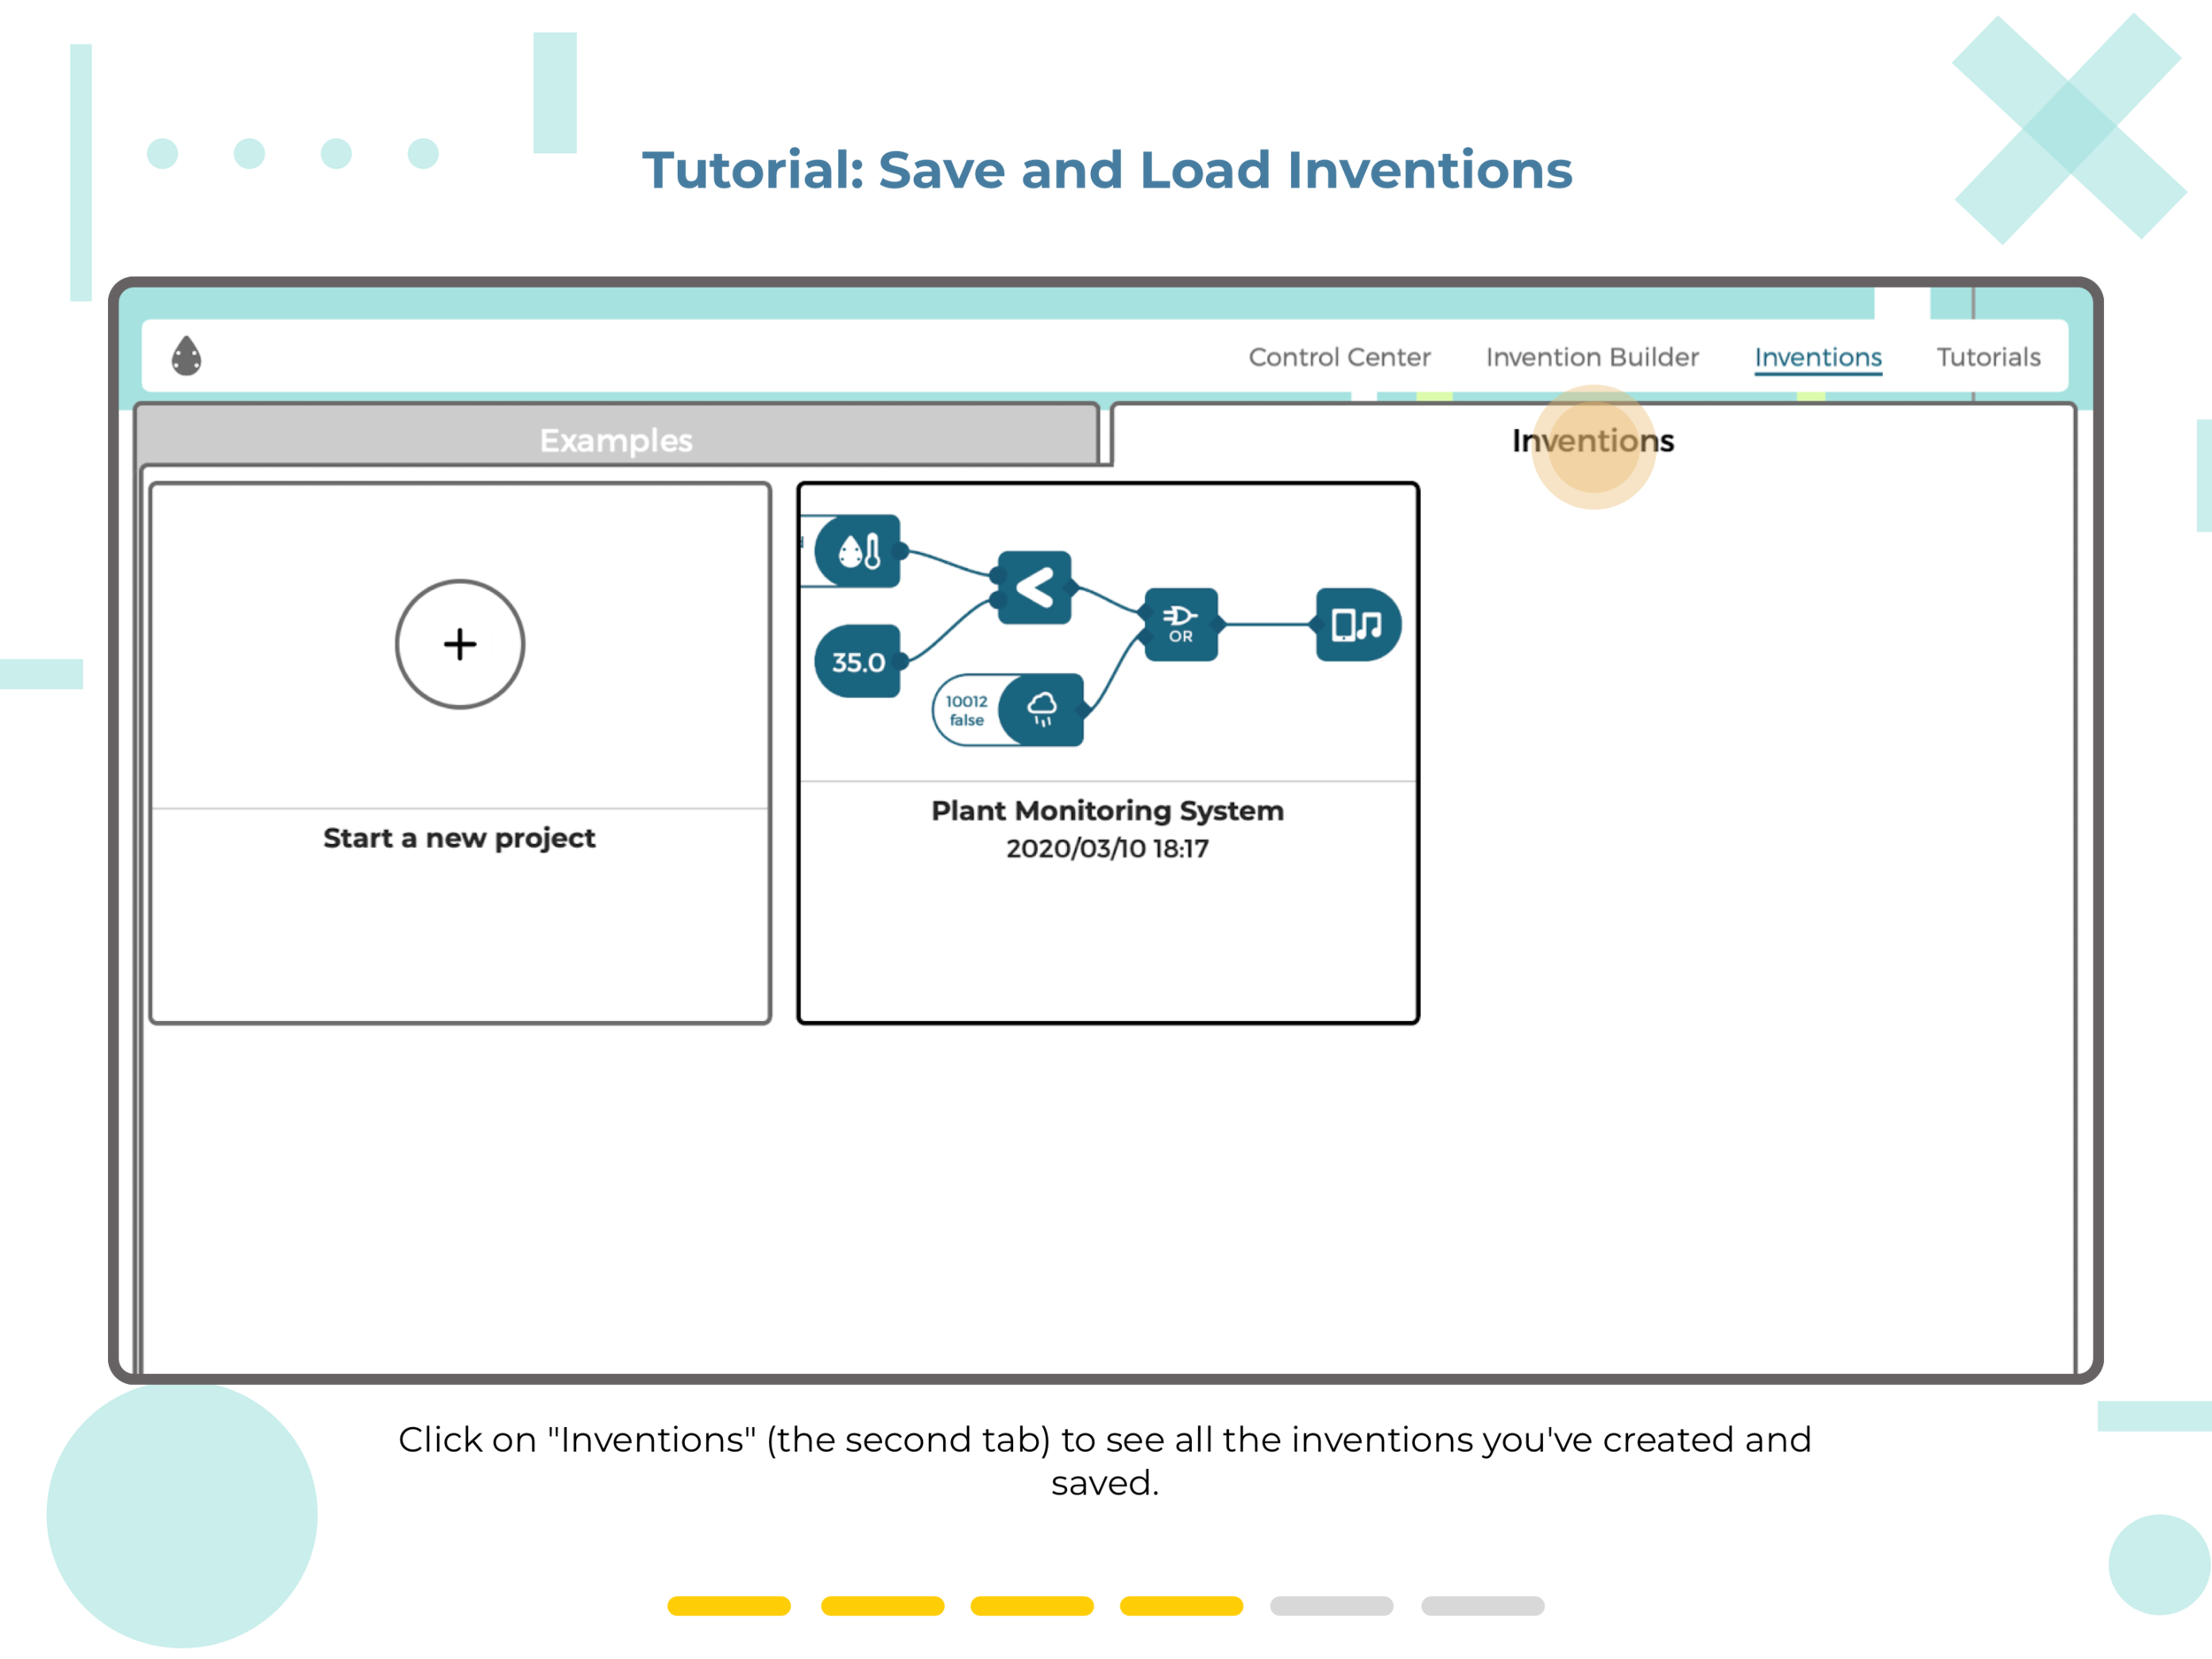Open the Control Center menu
The height and width of the screenshot is (1659, 2212).
pyautogui.click(x=1339, y=357)
